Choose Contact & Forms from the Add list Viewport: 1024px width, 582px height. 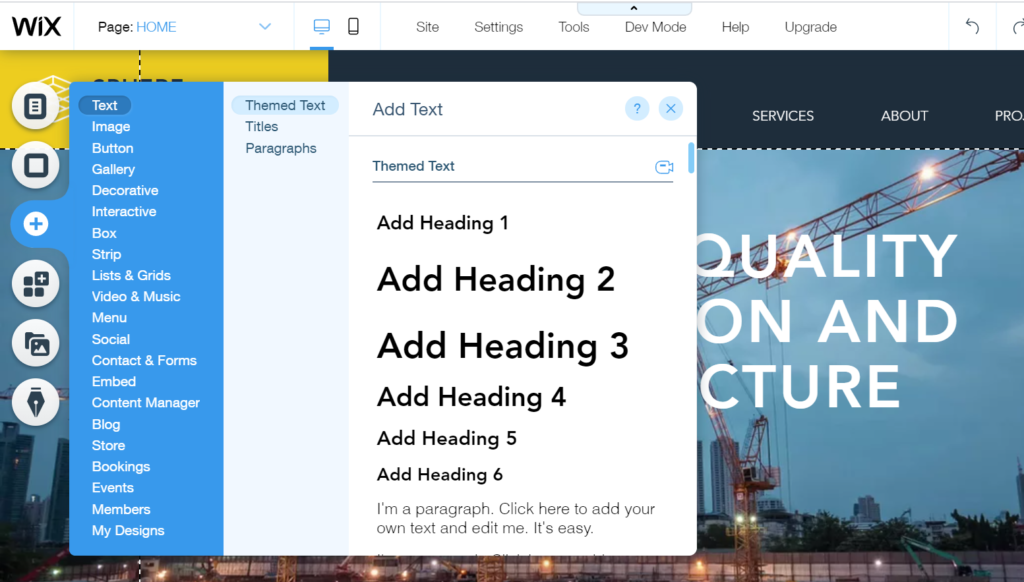[x=144, y=360]
